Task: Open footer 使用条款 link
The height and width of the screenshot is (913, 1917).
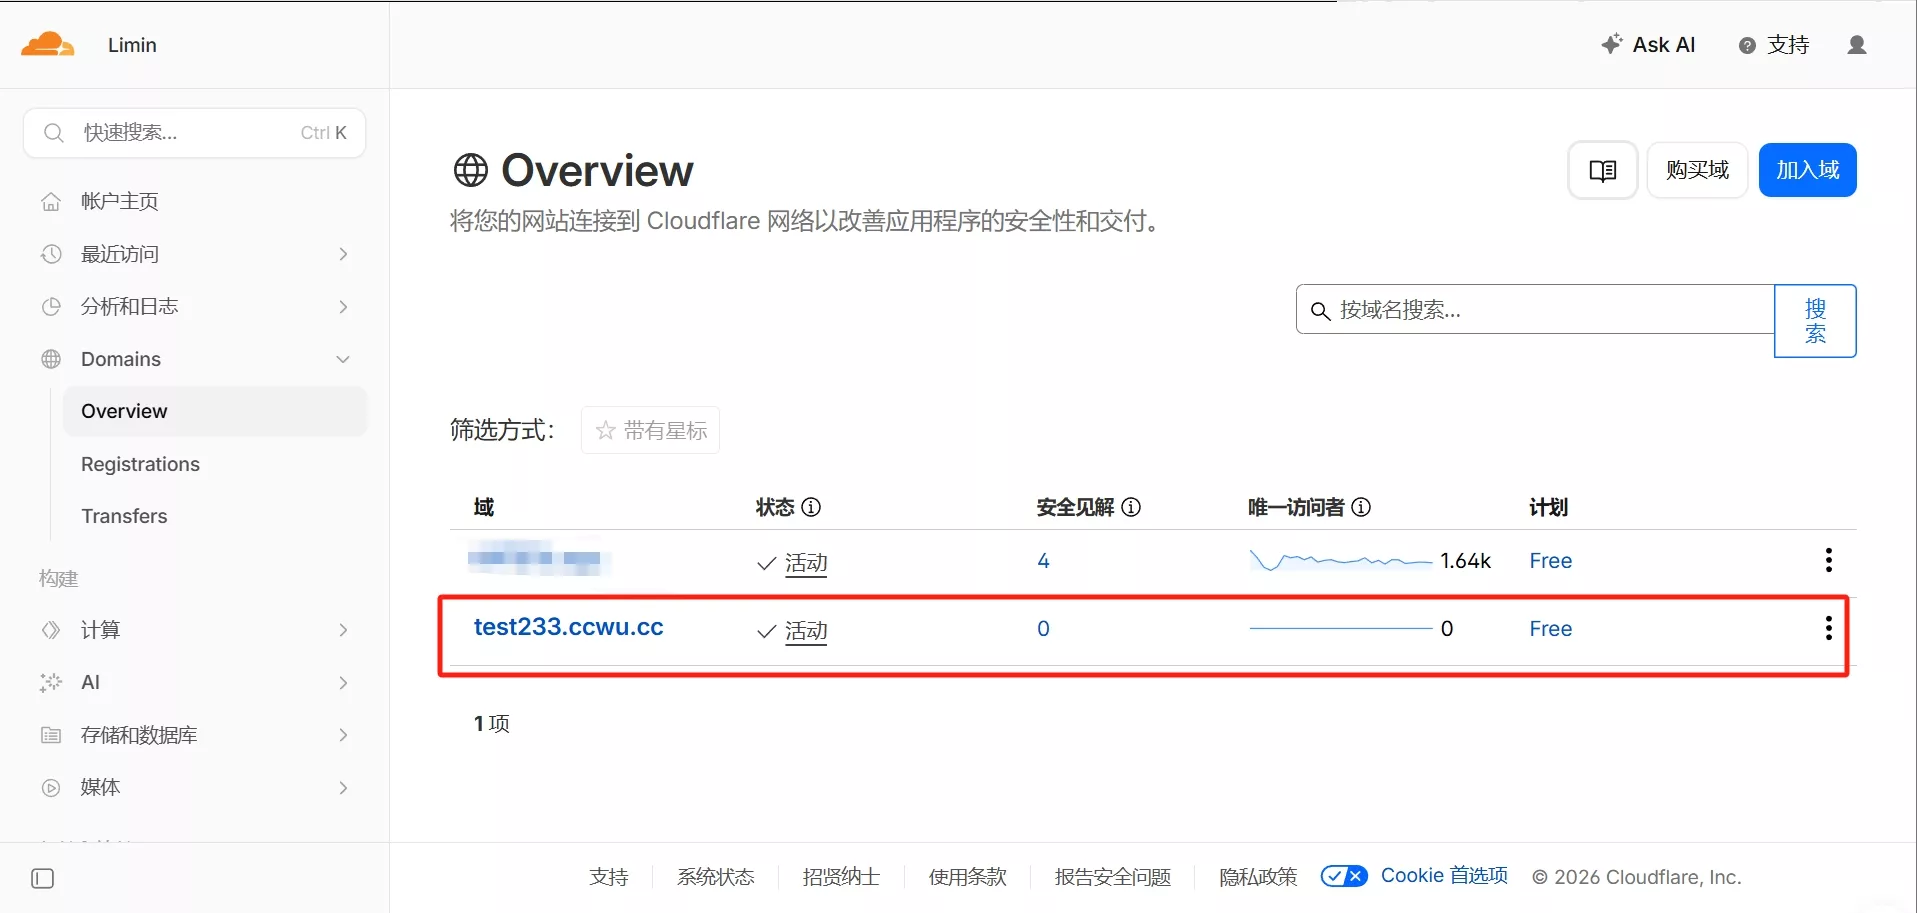Action: click(967, 877)
